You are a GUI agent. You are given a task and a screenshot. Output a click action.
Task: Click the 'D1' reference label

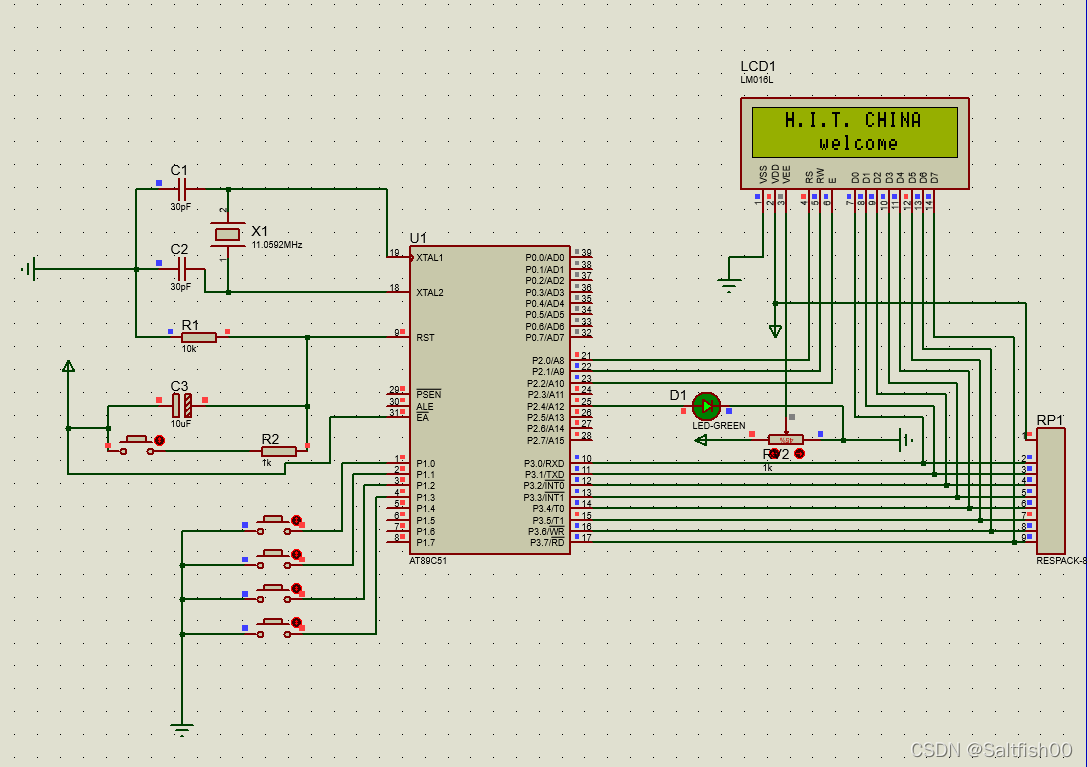(x=678, y=395)
